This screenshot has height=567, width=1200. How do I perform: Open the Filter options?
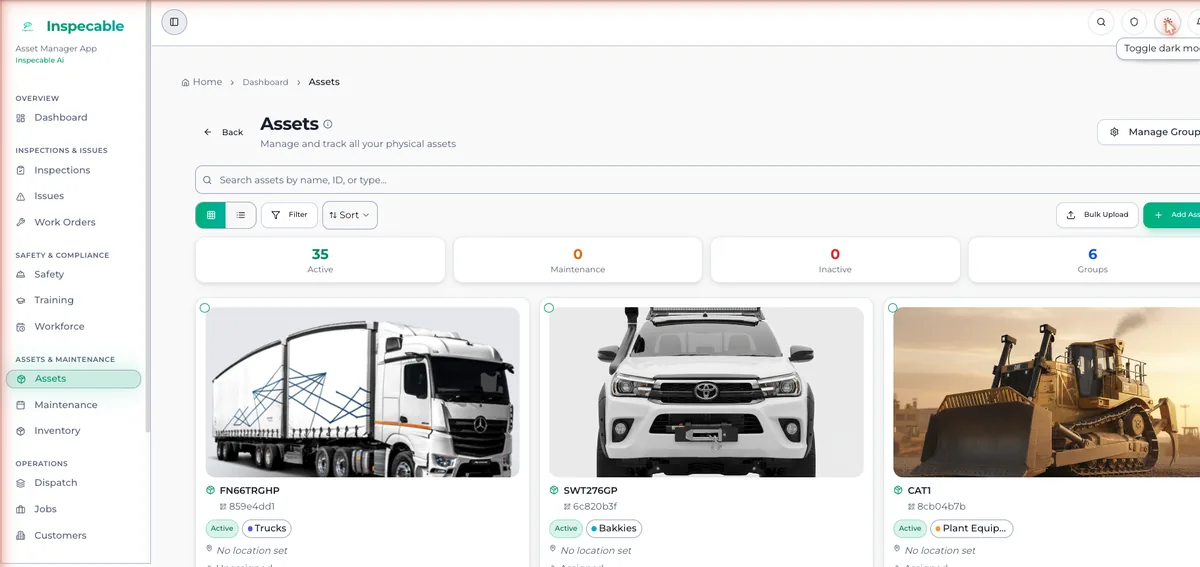(289, 215)
